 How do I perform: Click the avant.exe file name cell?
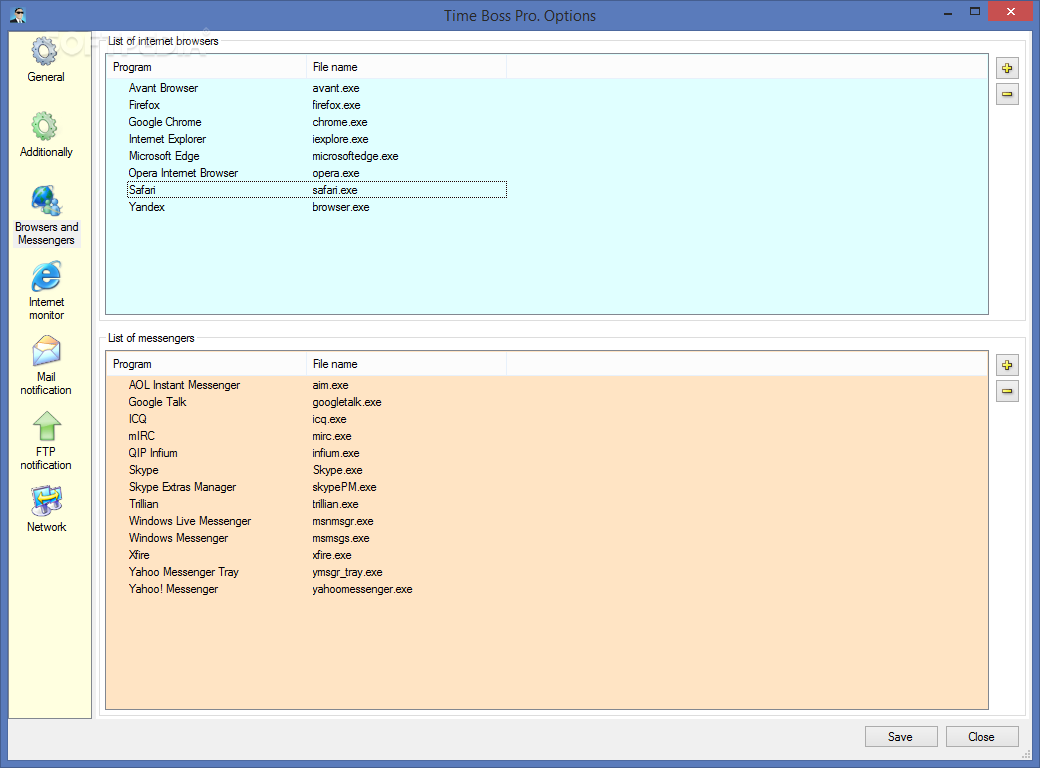coord(336,88)
